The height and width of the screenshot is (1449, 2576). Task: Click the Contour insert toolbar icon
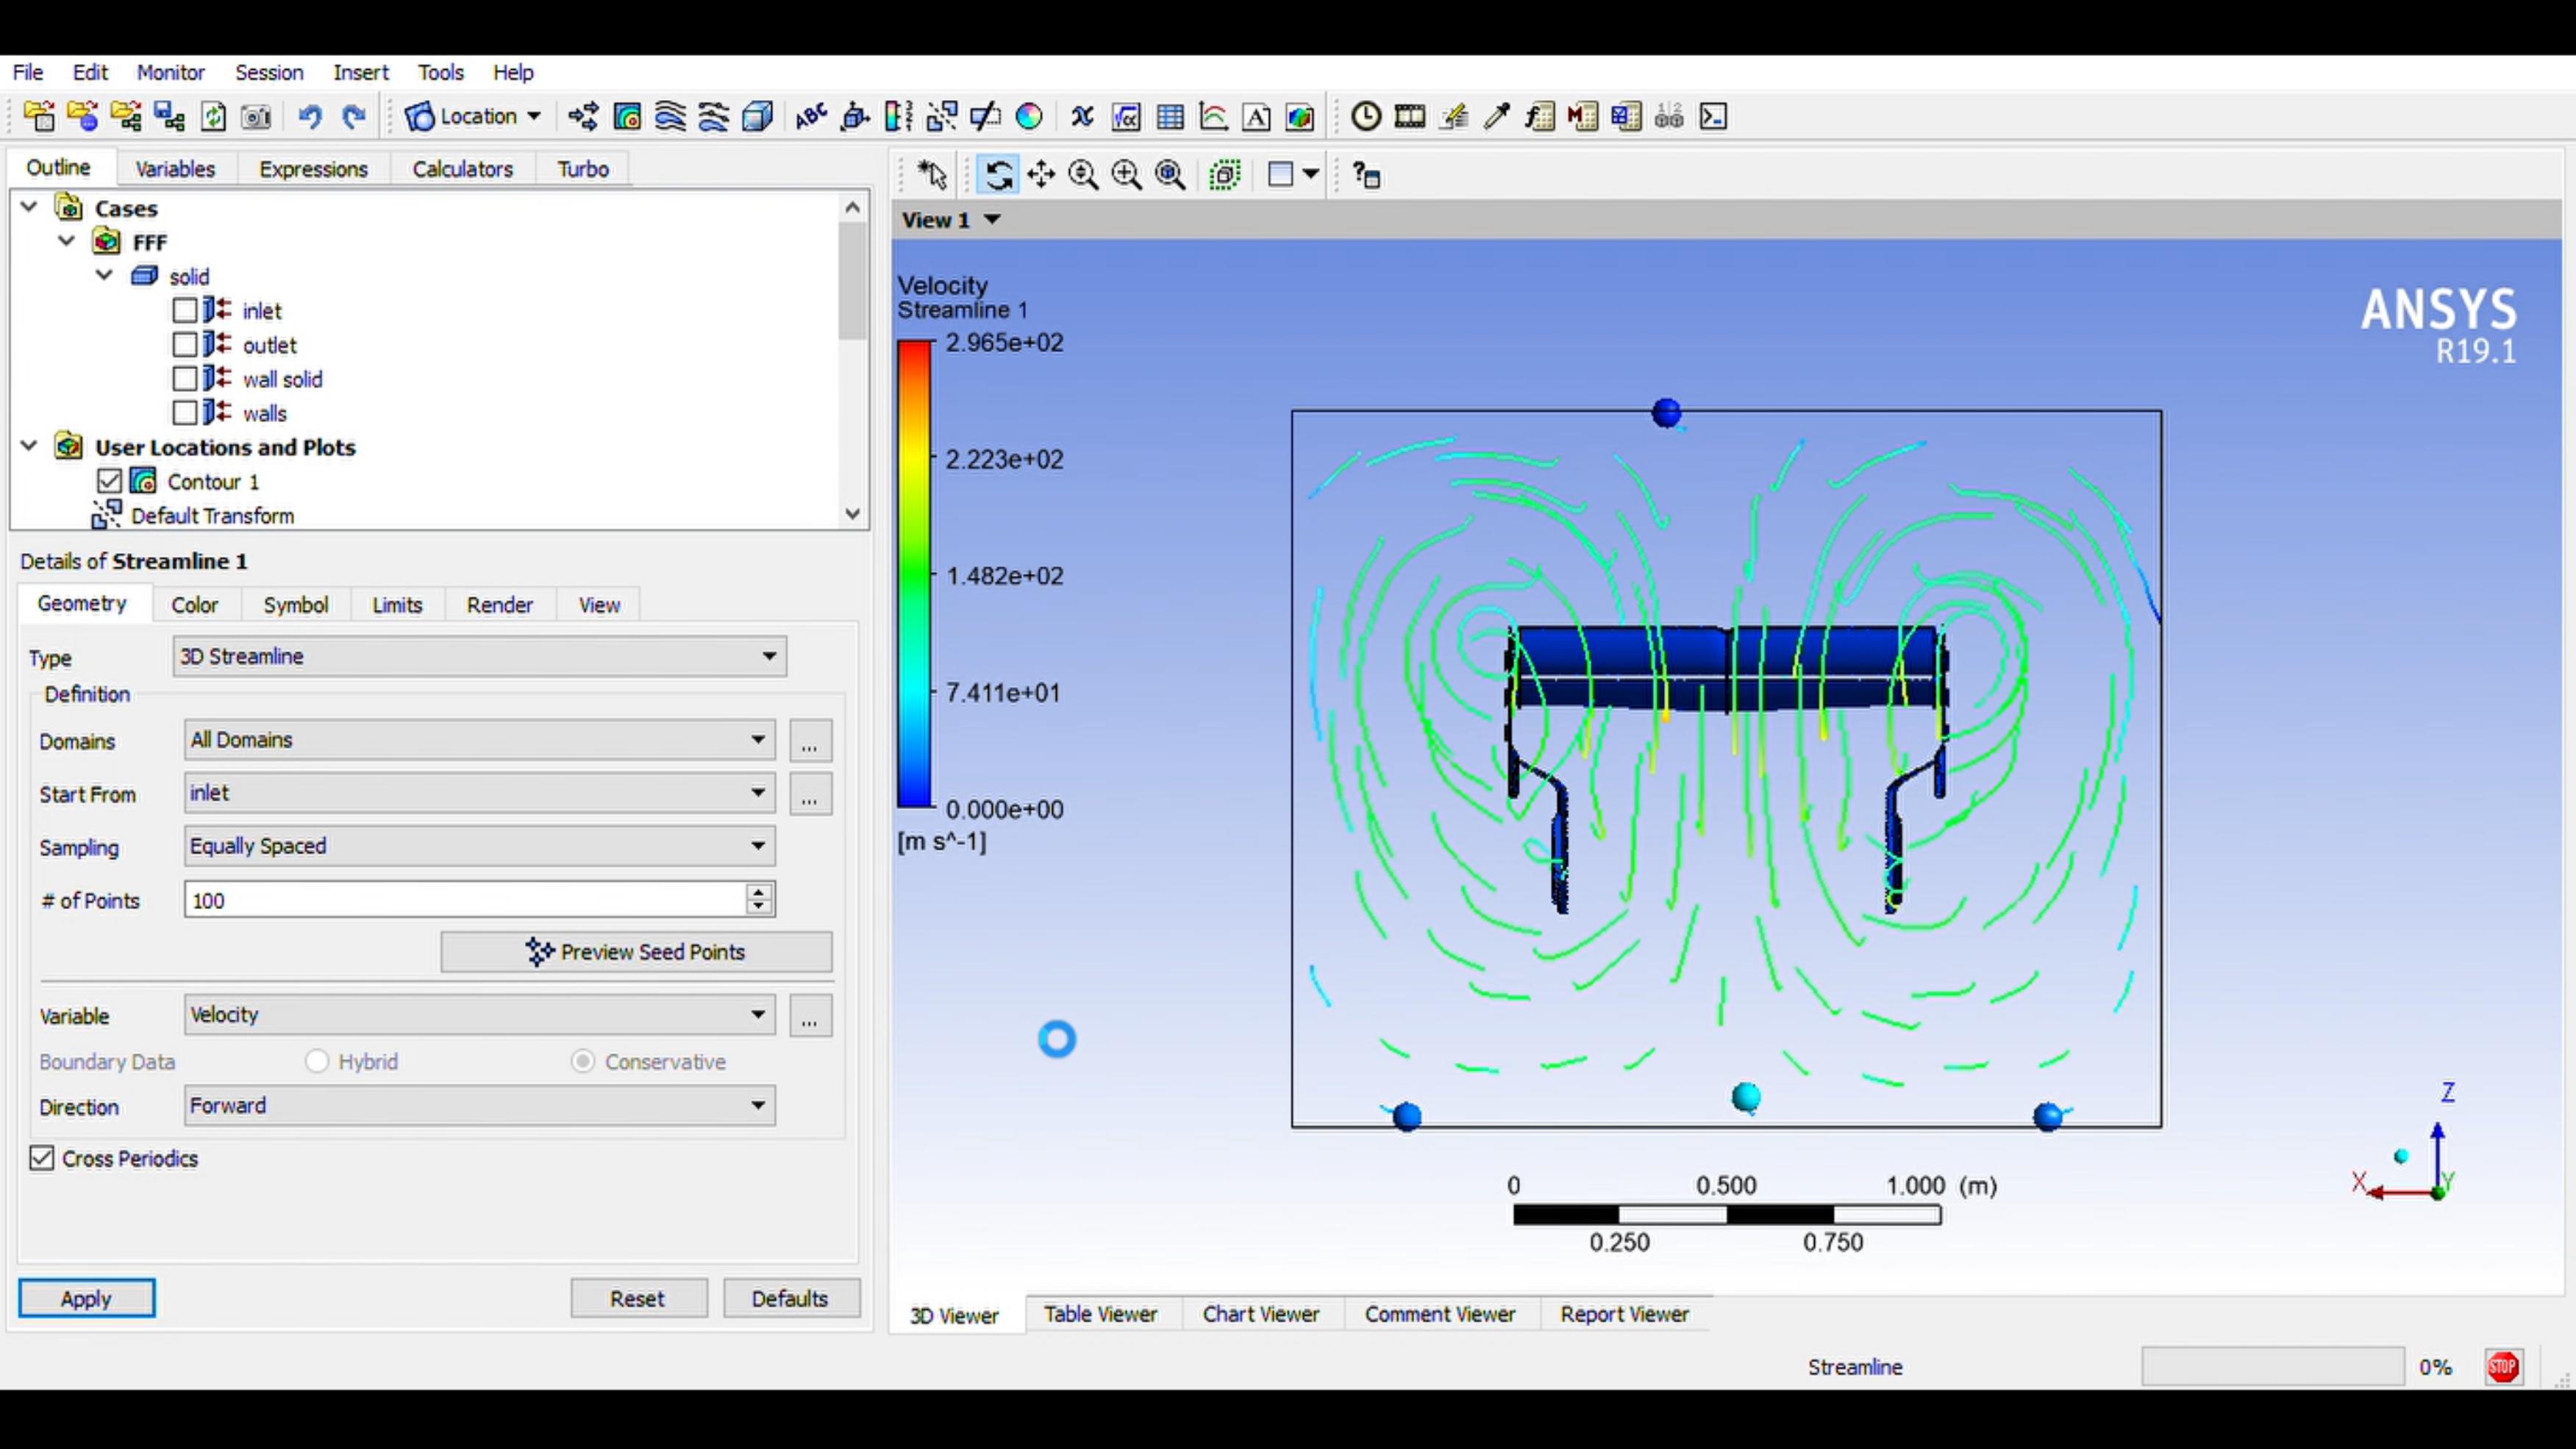pos(627,117)
